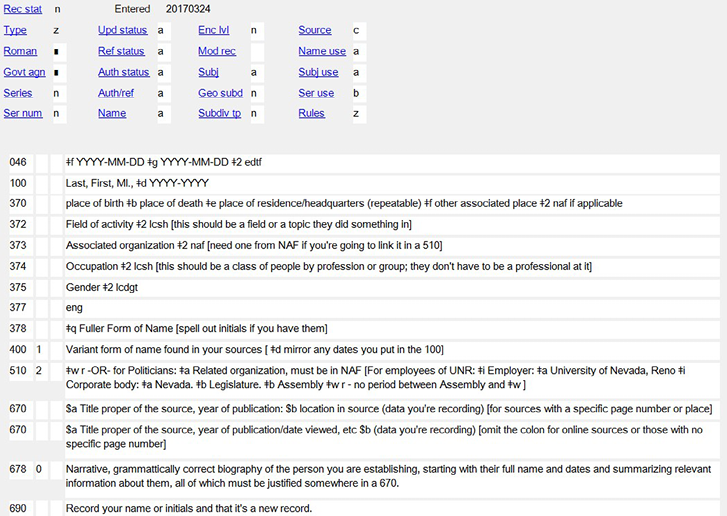Click the Upd status link
727x516 pixels.
[x=122, y=31]
